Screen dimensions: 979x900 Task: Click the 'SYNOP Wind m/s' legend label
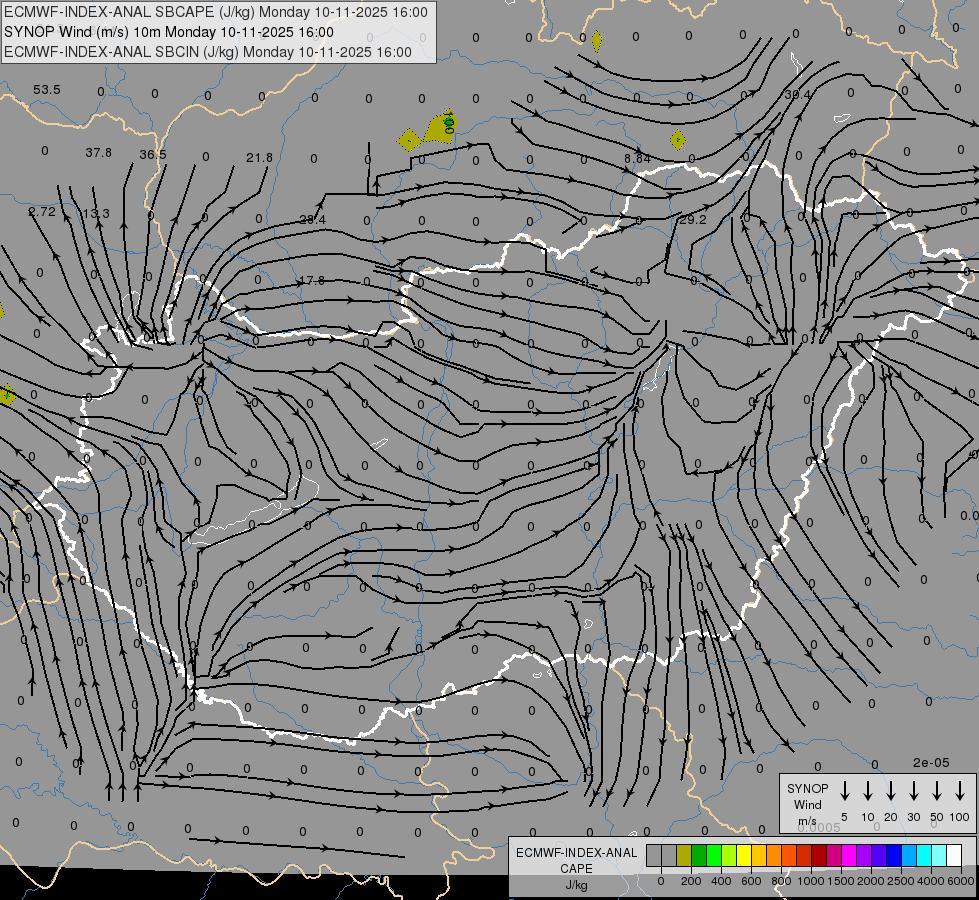807,804
